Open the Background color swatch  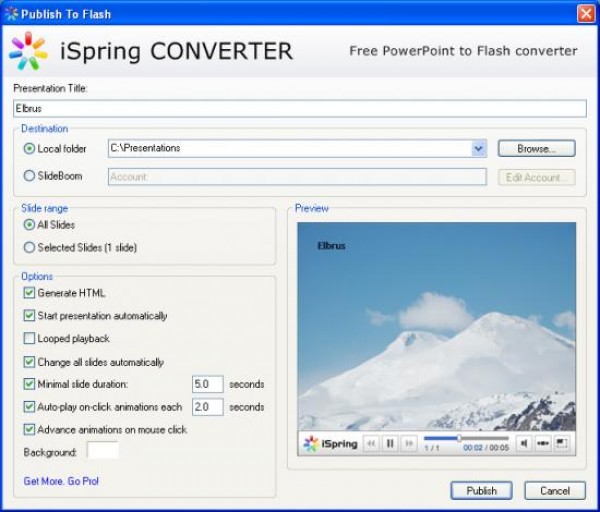tap(103, 450)
